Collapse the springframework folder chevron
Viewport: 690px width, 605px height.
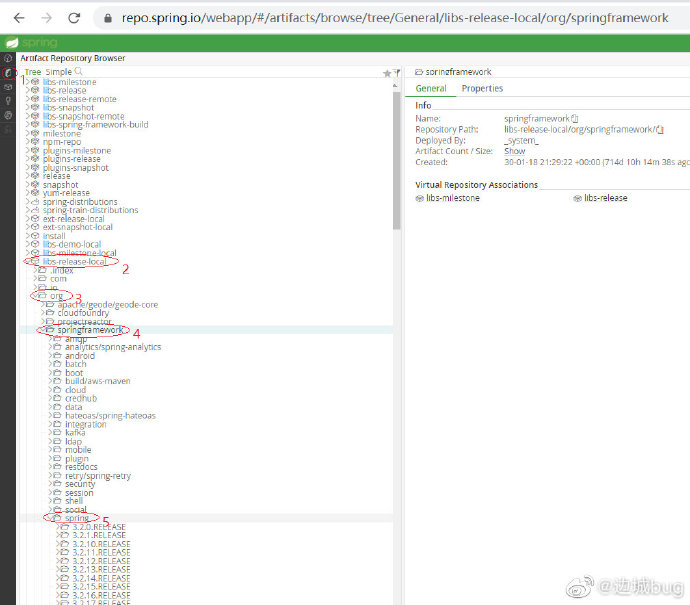43,330
